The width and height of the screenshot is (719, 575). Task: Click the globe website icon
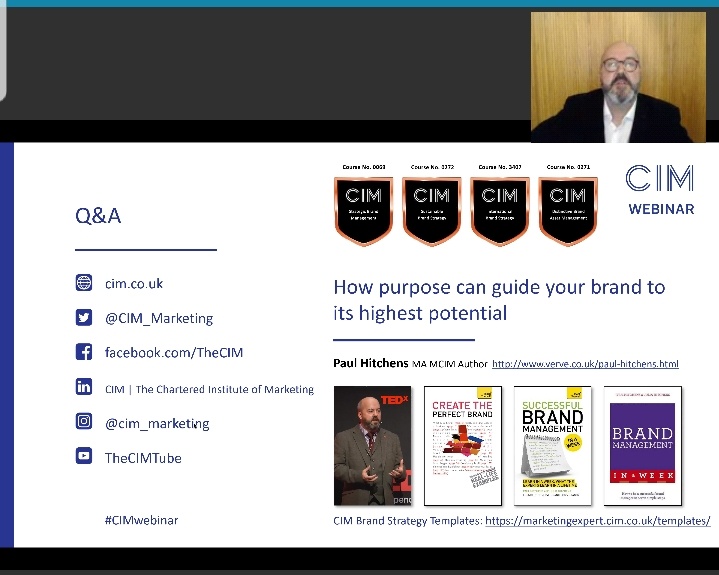[x=84, y=282]
